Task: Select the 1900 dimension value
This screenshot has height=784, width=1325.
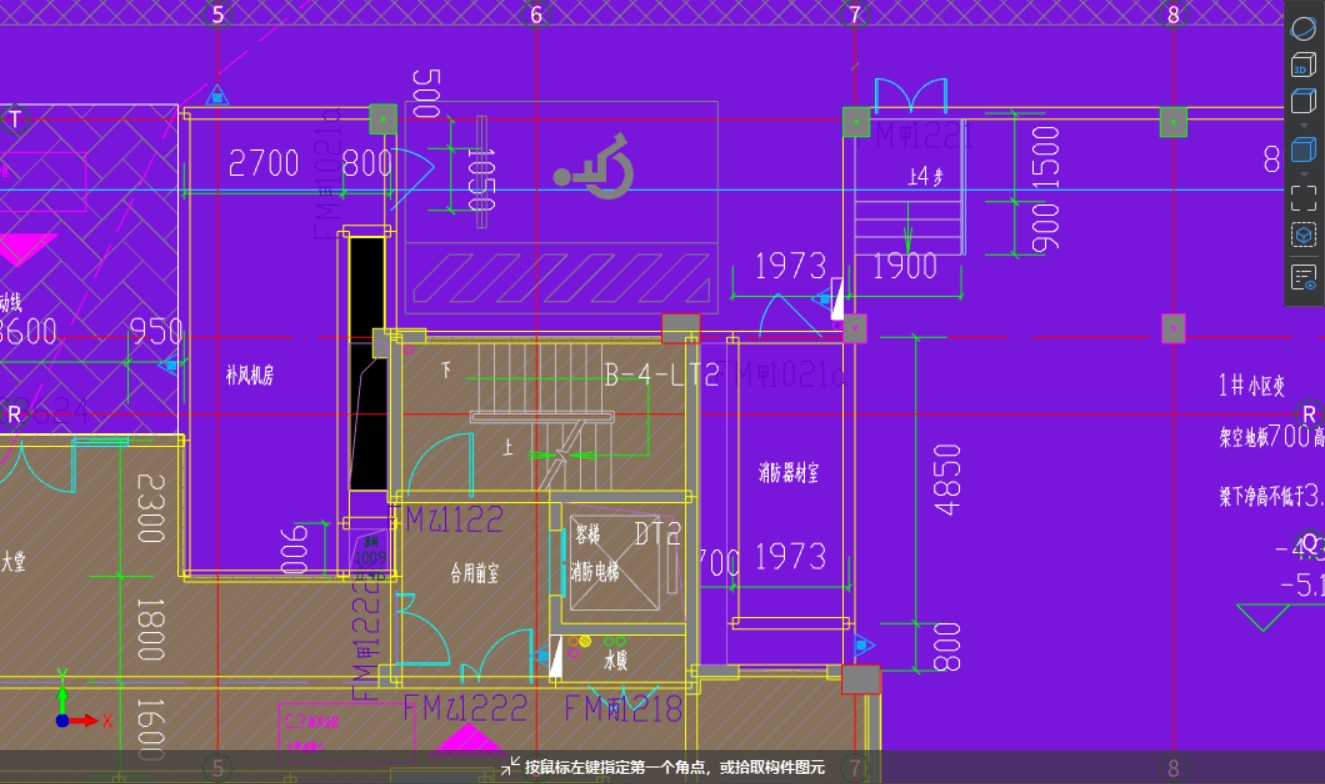Action: 905,266
